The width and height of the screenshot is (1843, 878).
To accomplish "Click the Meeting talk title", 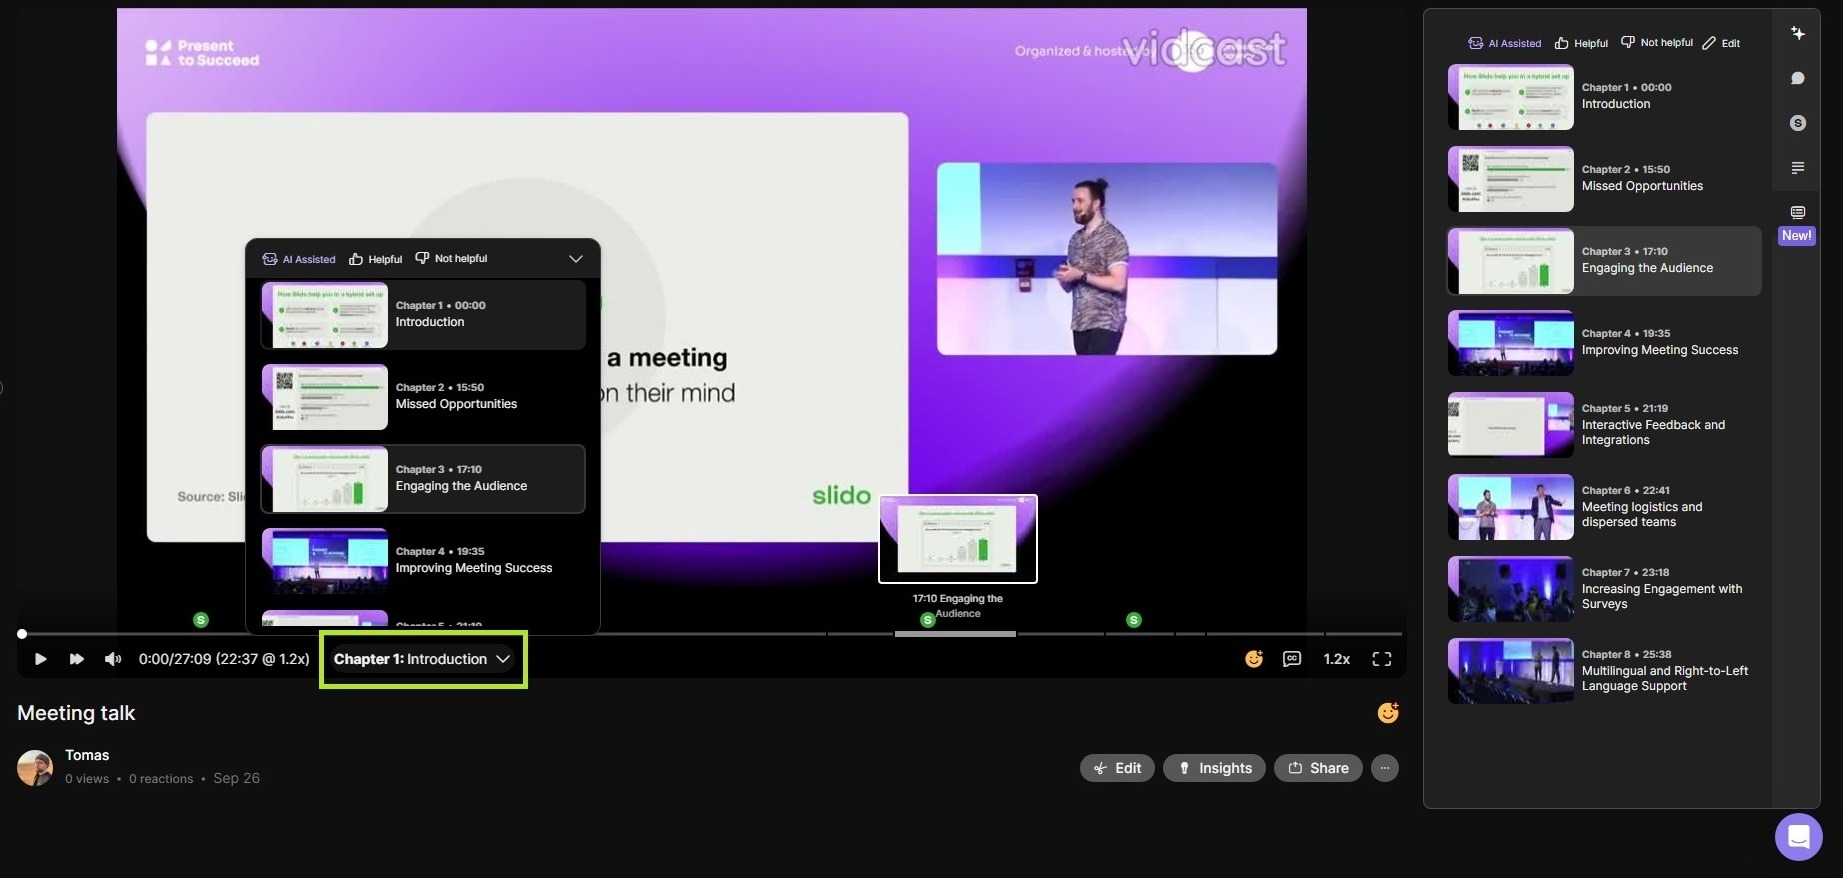I will [76, 713].
